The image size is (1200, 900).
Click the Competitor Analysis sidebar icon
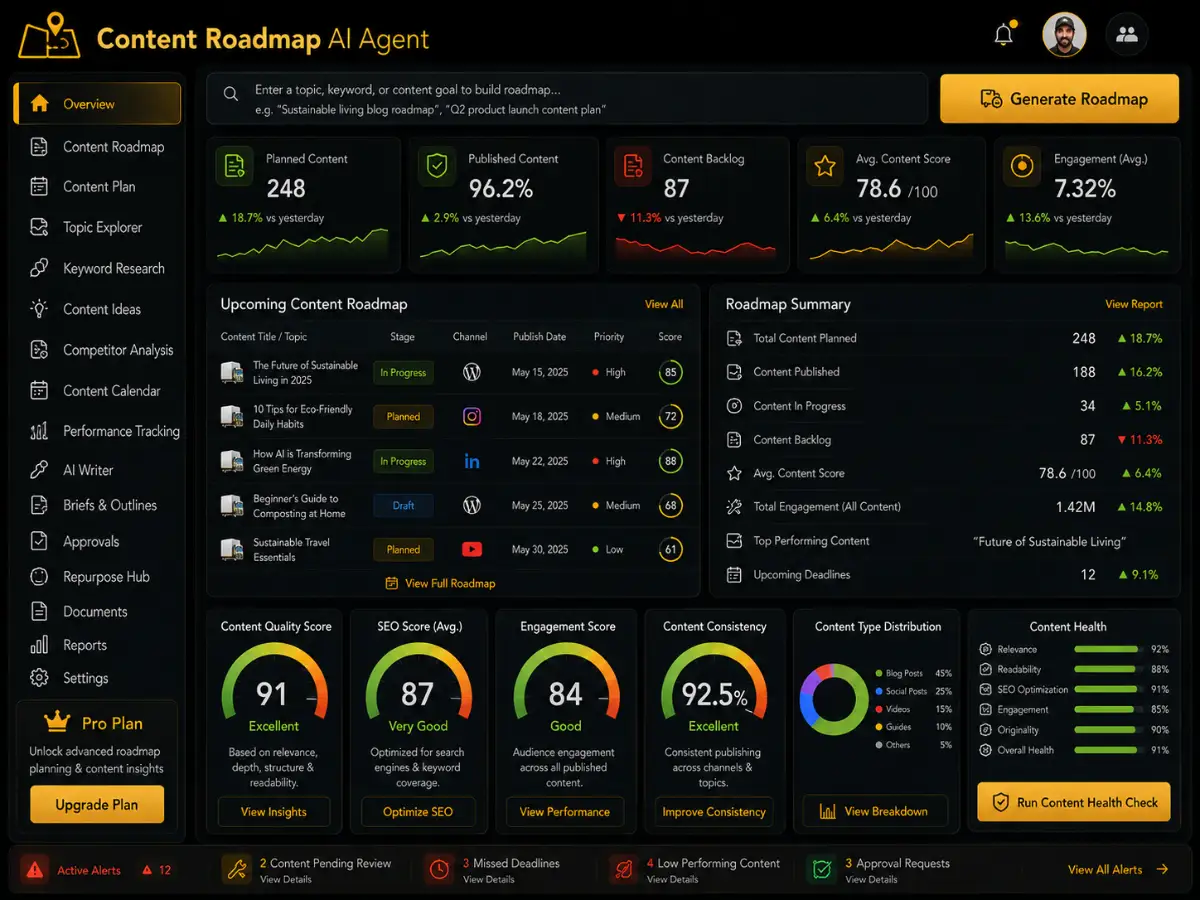pyautogui.click(x=39, y=350)
